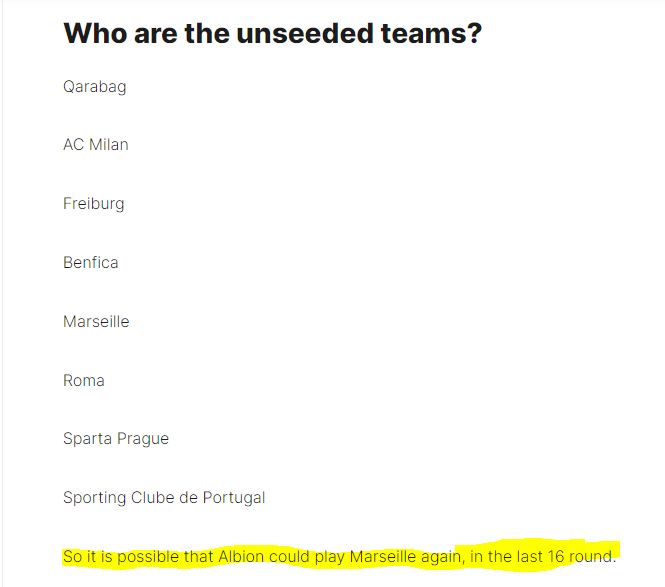This screenshot has width=665, height=587.
Task: Click the word 'unseeded' in the heading
Action: click(305, 34)
